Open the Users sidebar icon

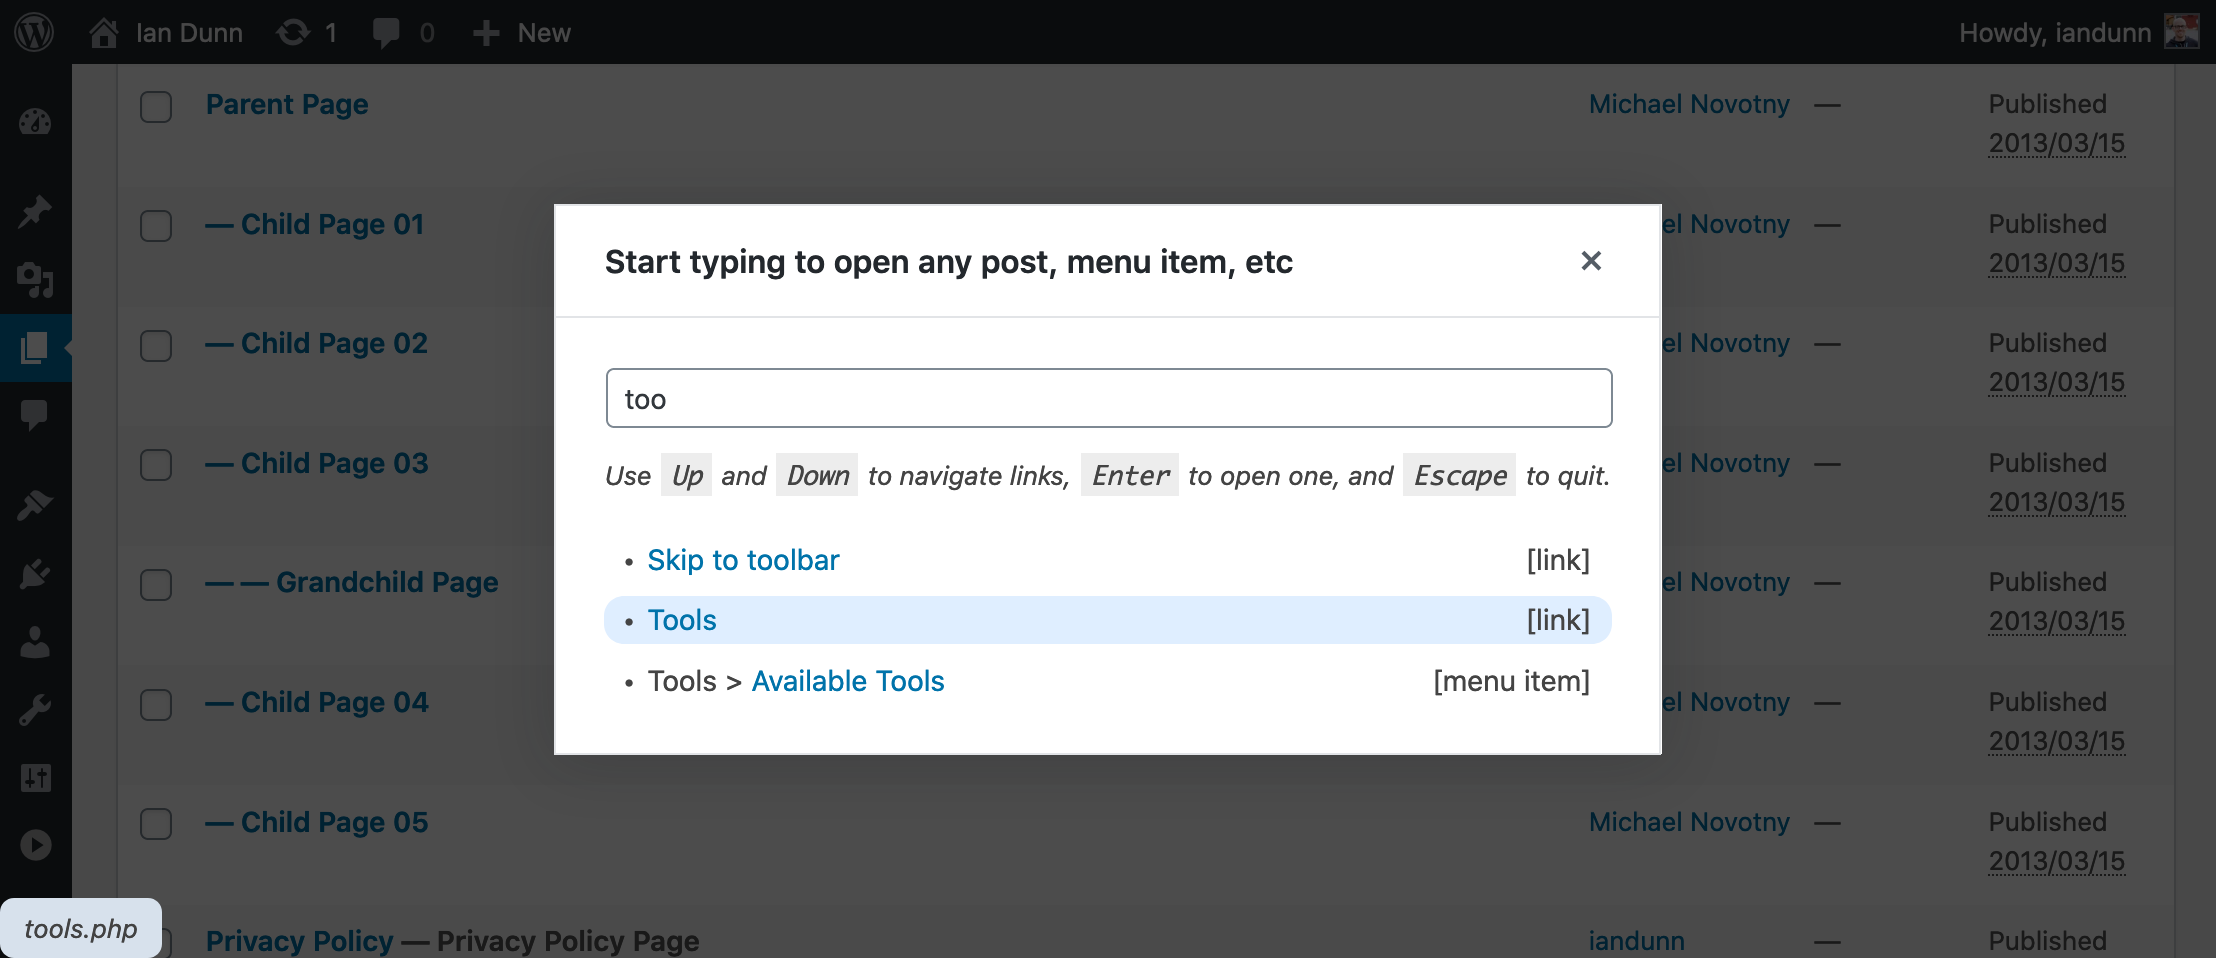click(35, 642)
